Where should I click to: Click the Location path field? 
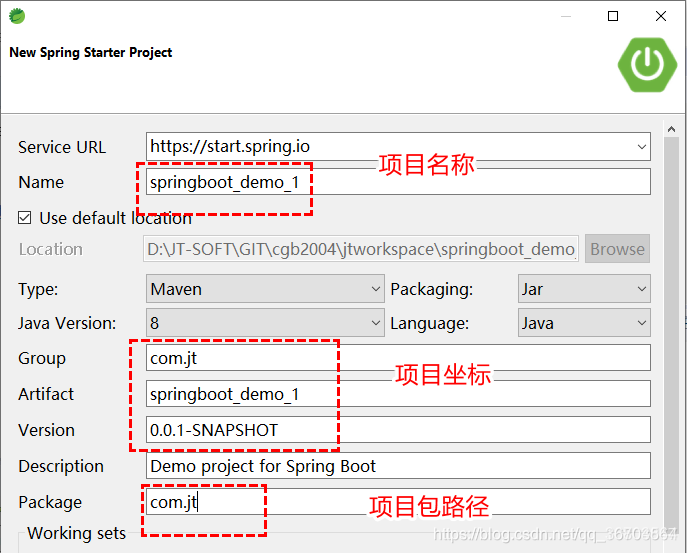(361, 249)
